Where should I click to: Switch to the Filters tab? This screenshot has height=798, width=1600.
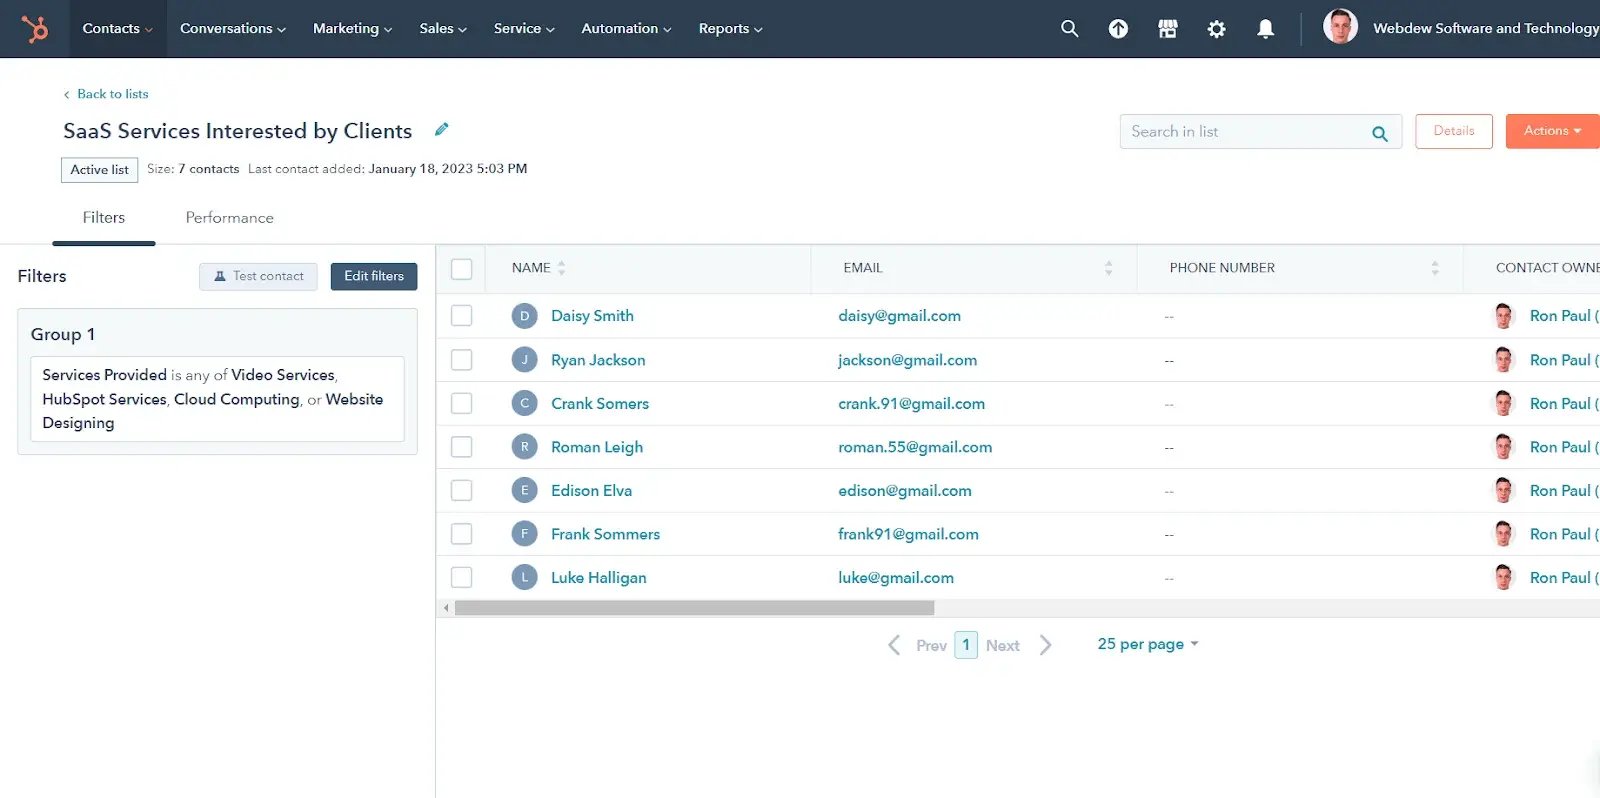pos(104,218)
